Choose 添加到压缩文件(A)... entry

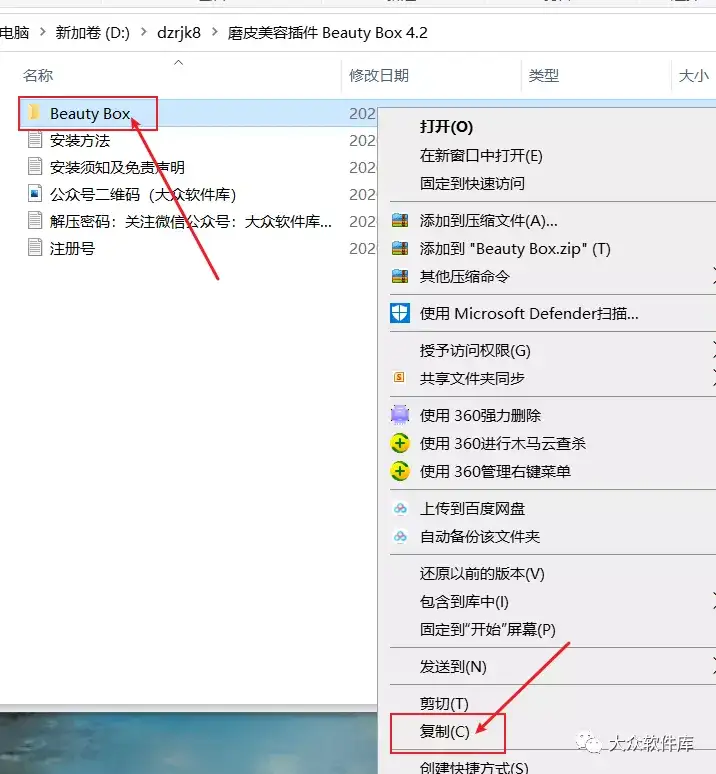point(489,220)
